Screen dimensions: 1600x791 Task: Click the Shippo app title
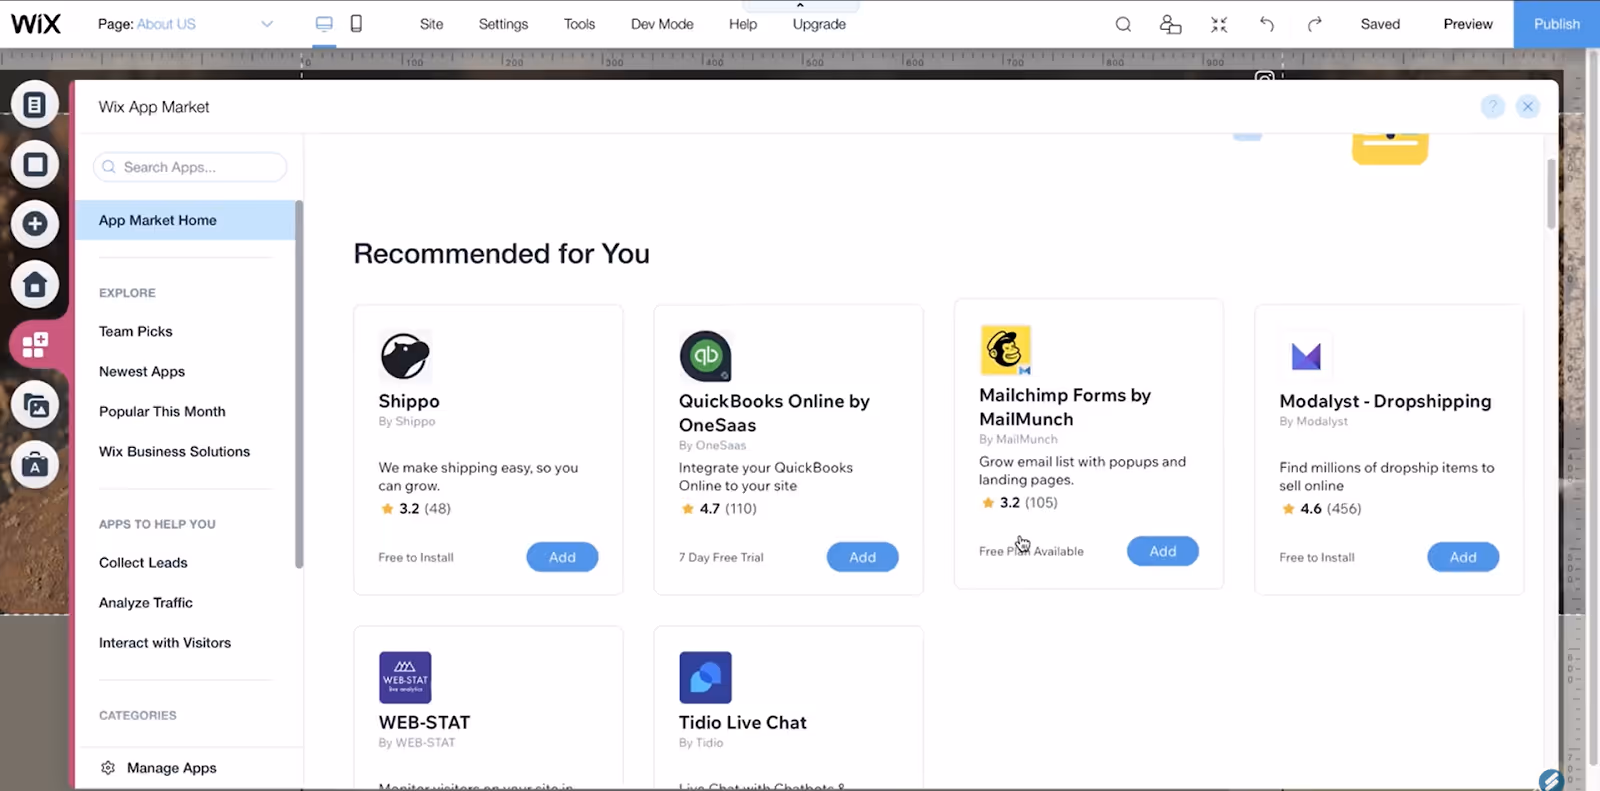(x=409, y=401)
